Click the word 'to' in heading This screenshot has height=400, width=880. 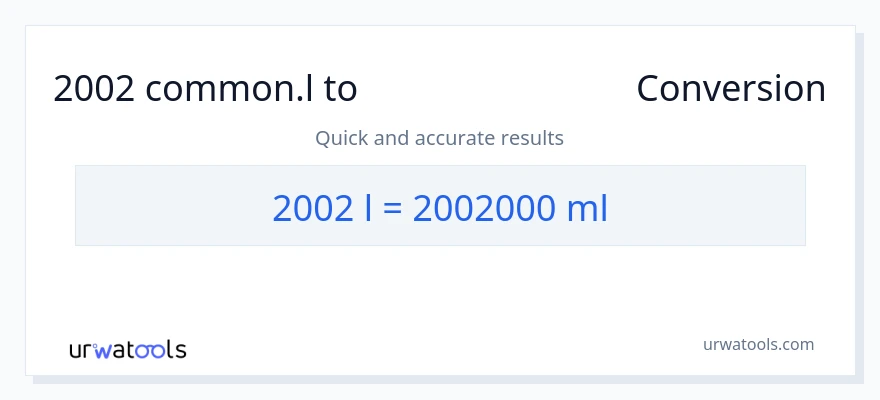coord(341,89)
